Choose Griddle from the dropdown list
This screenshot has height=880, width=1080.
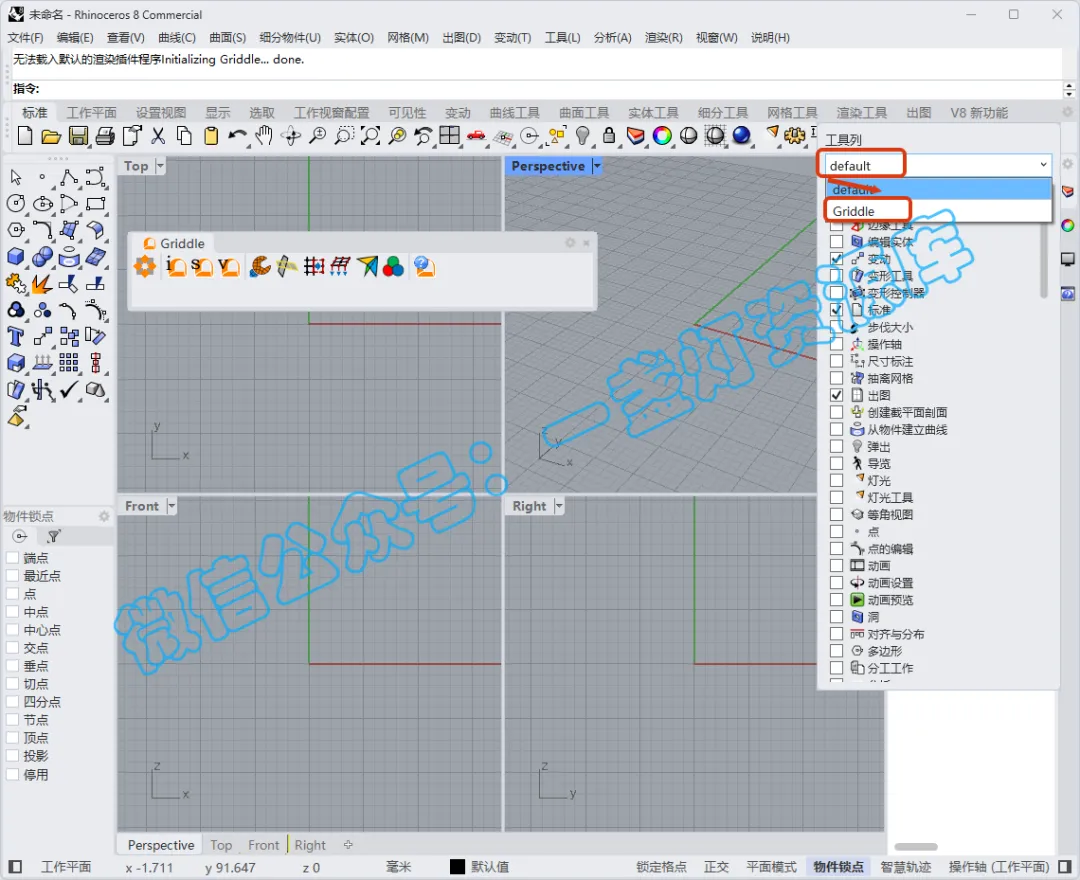pos(938,211)
